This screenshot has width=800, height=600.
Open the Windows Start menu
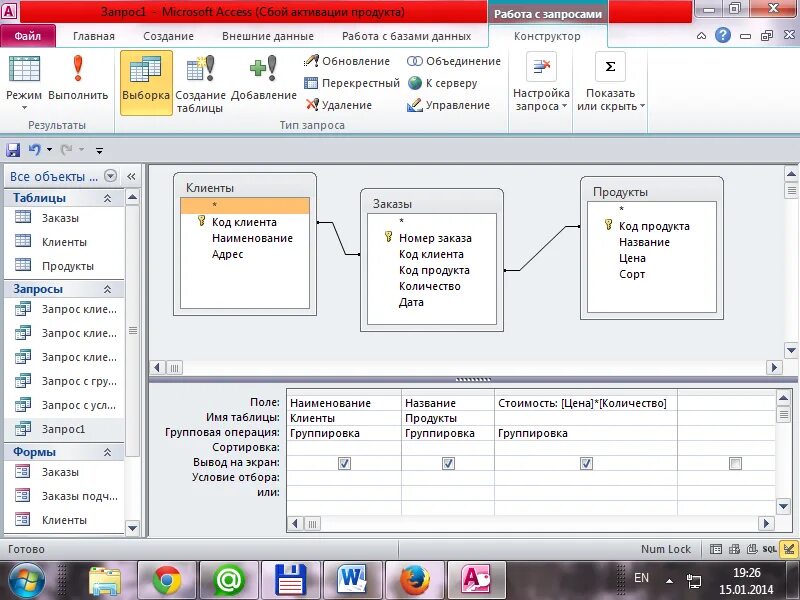(x=26, y=581)
